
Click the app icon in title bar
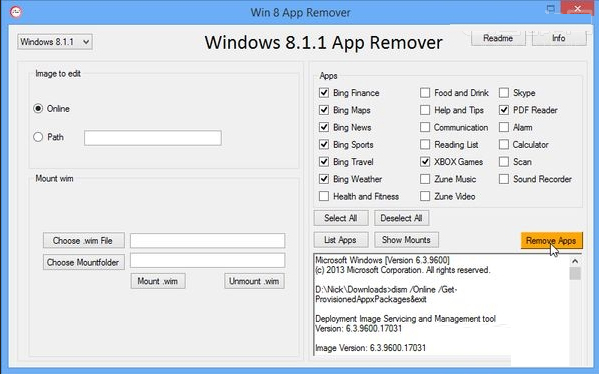coord(16,12)
